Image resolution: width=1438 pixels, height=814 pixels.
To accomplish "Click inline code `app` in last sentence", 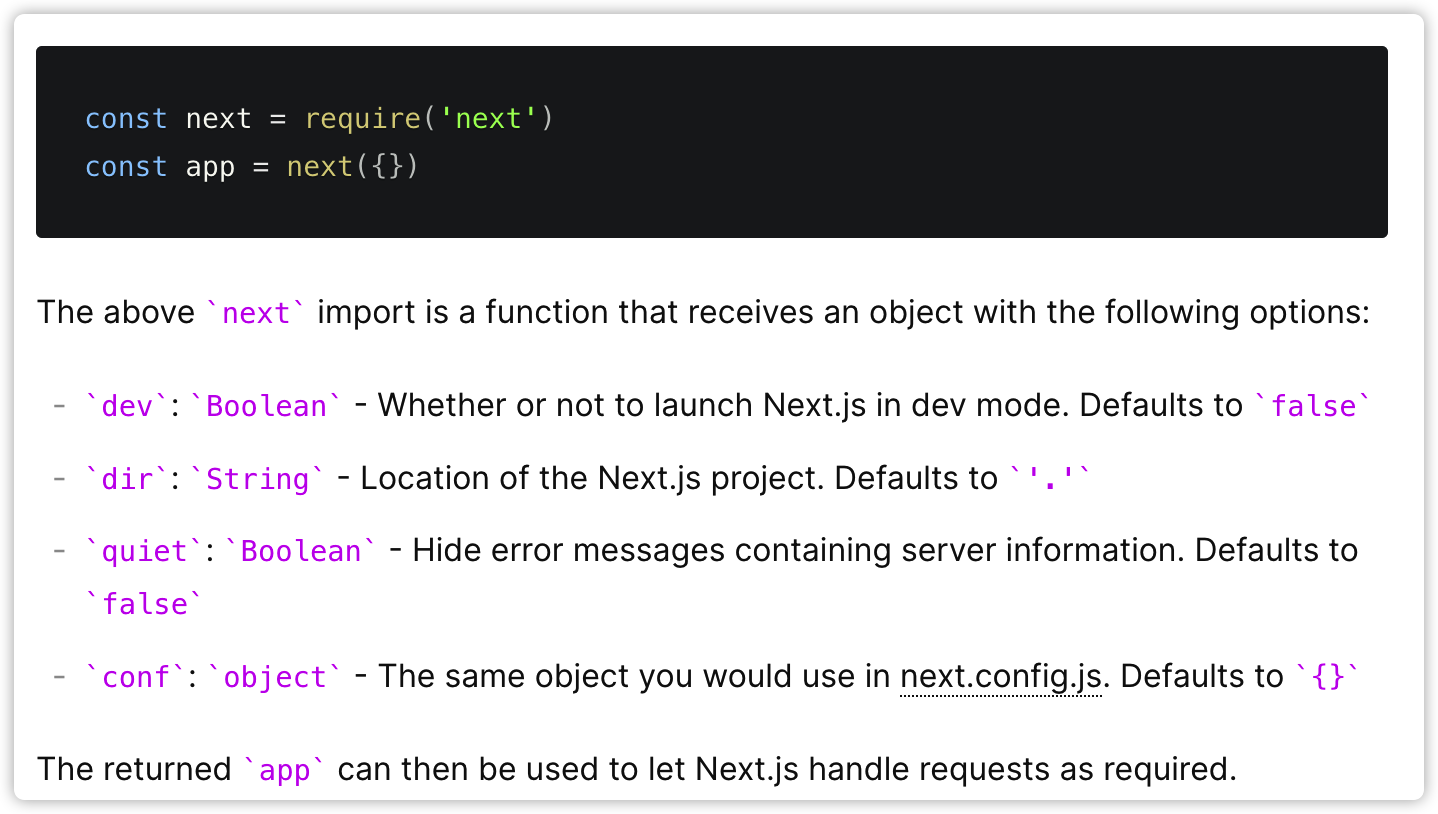I will (284, 770).
